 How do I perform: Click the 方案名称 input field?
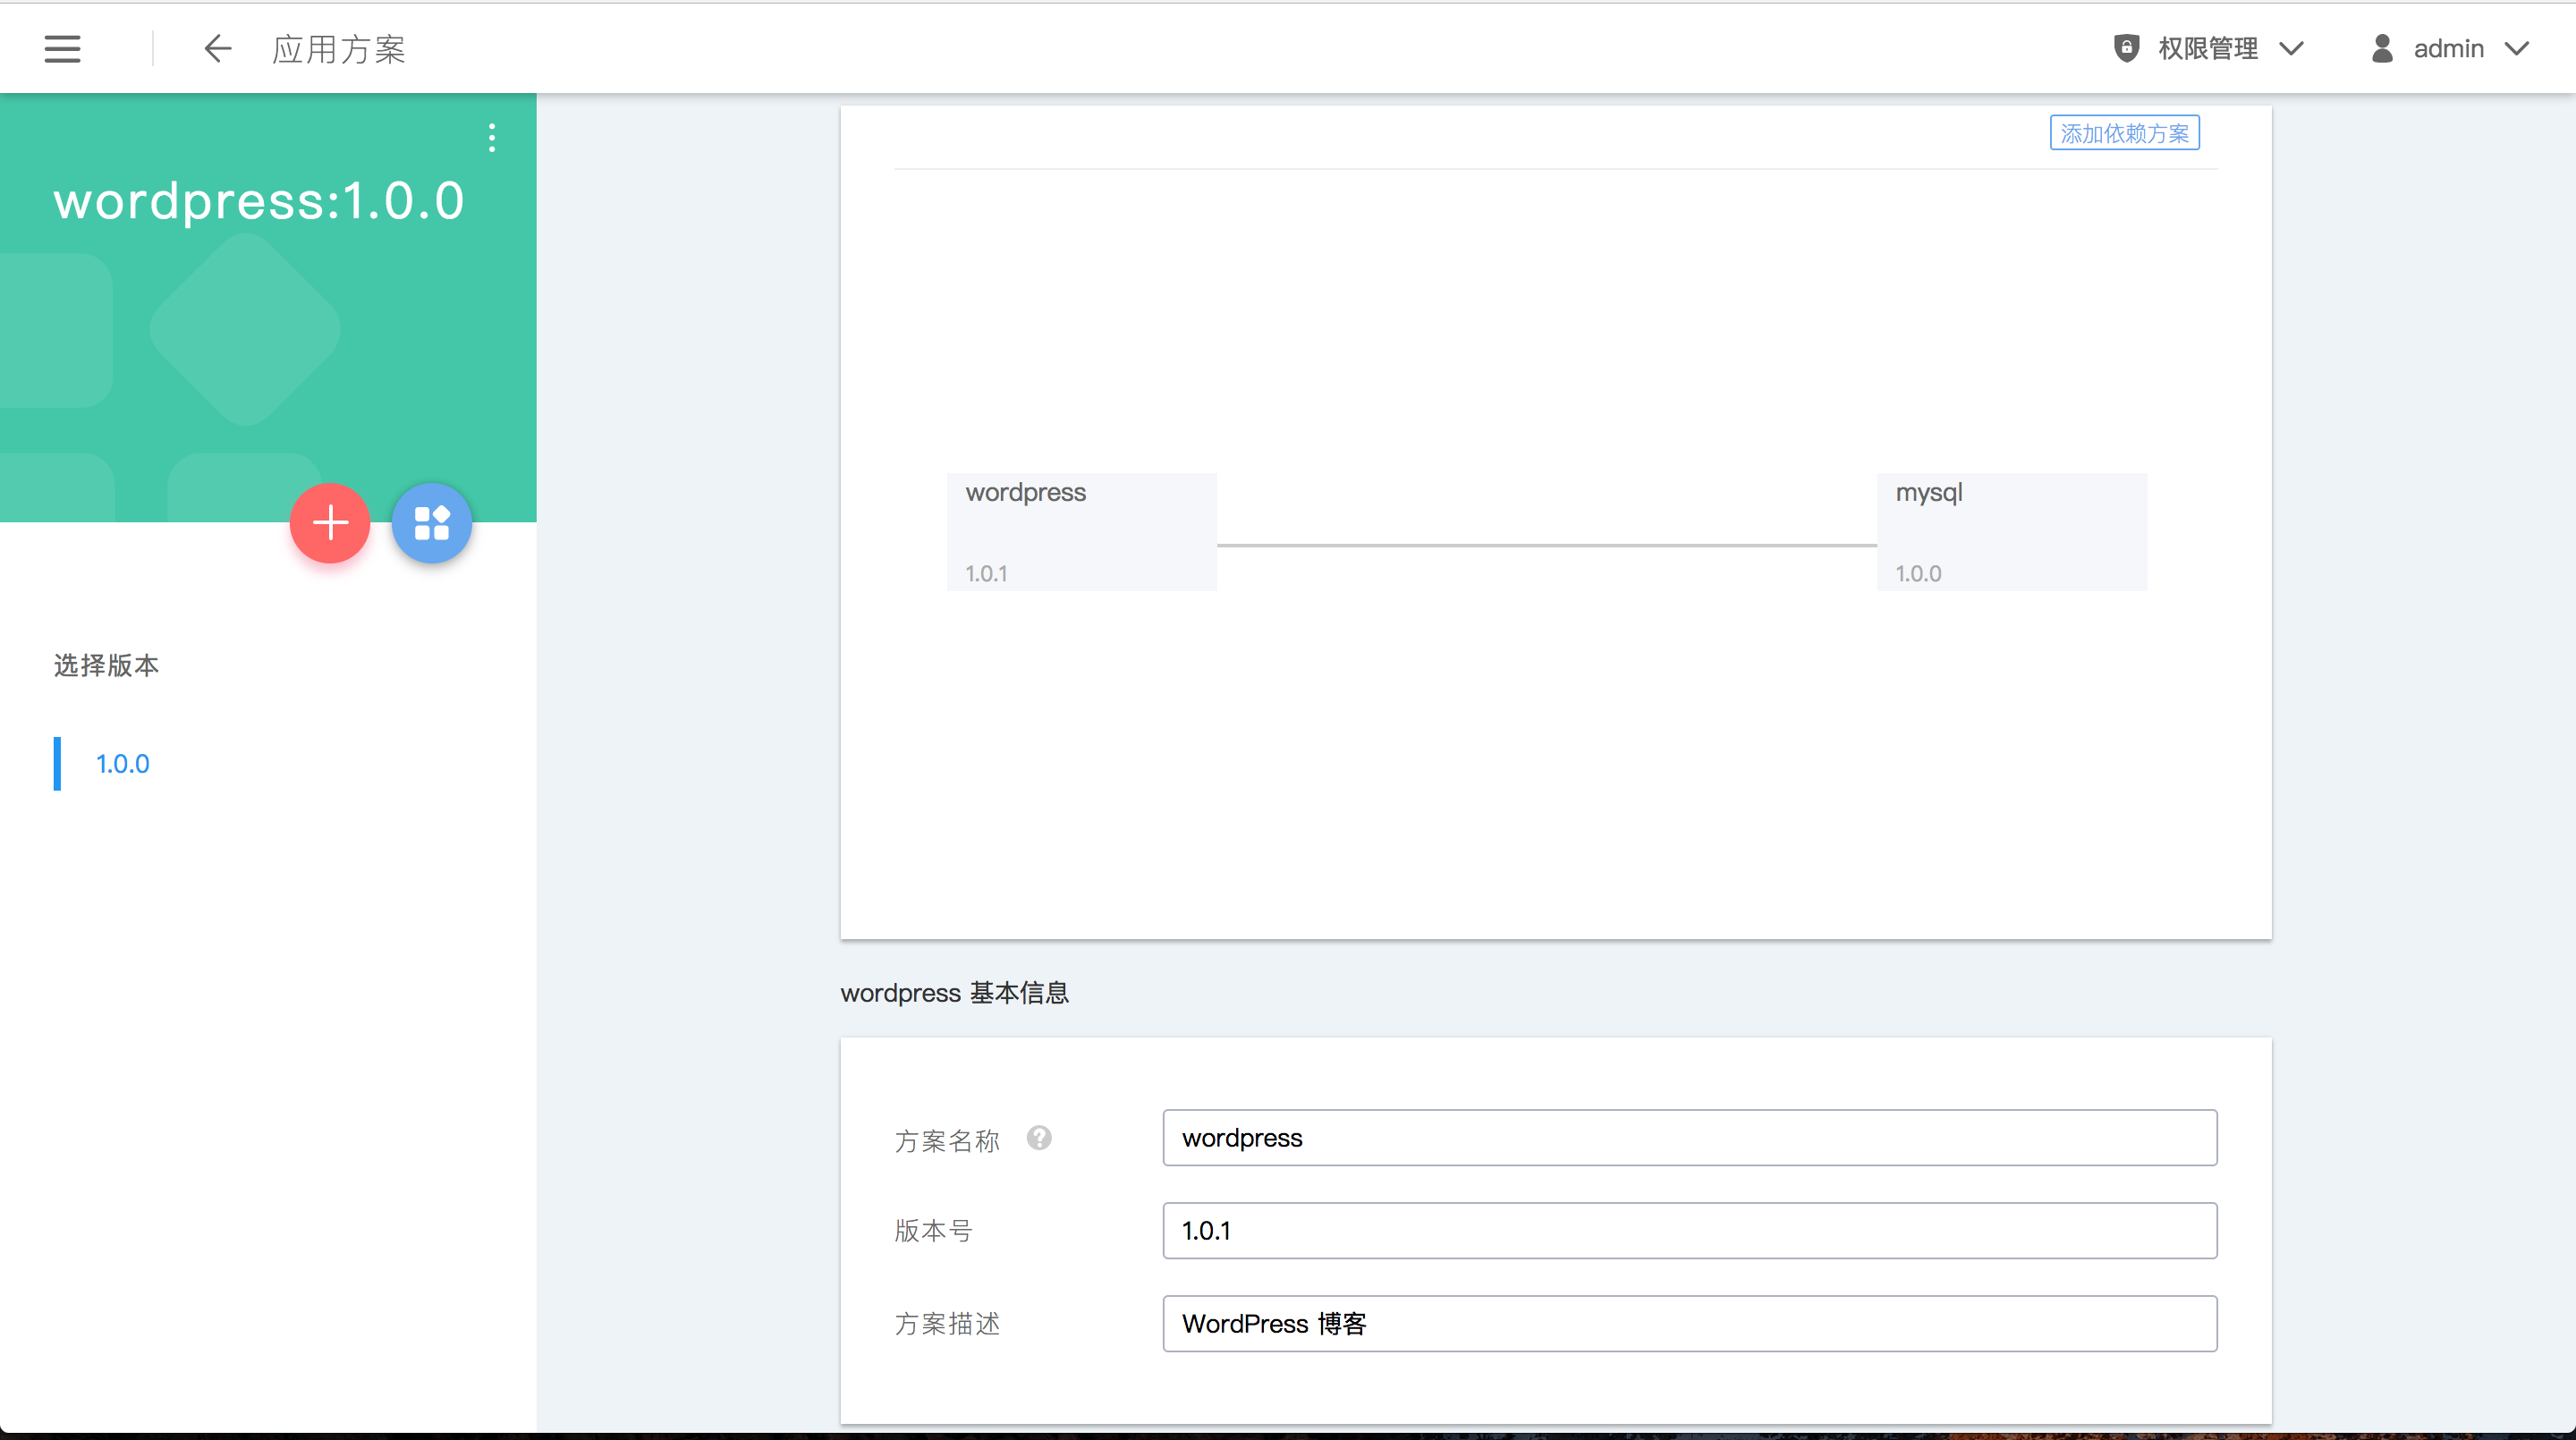(x=1689, y=1138)
